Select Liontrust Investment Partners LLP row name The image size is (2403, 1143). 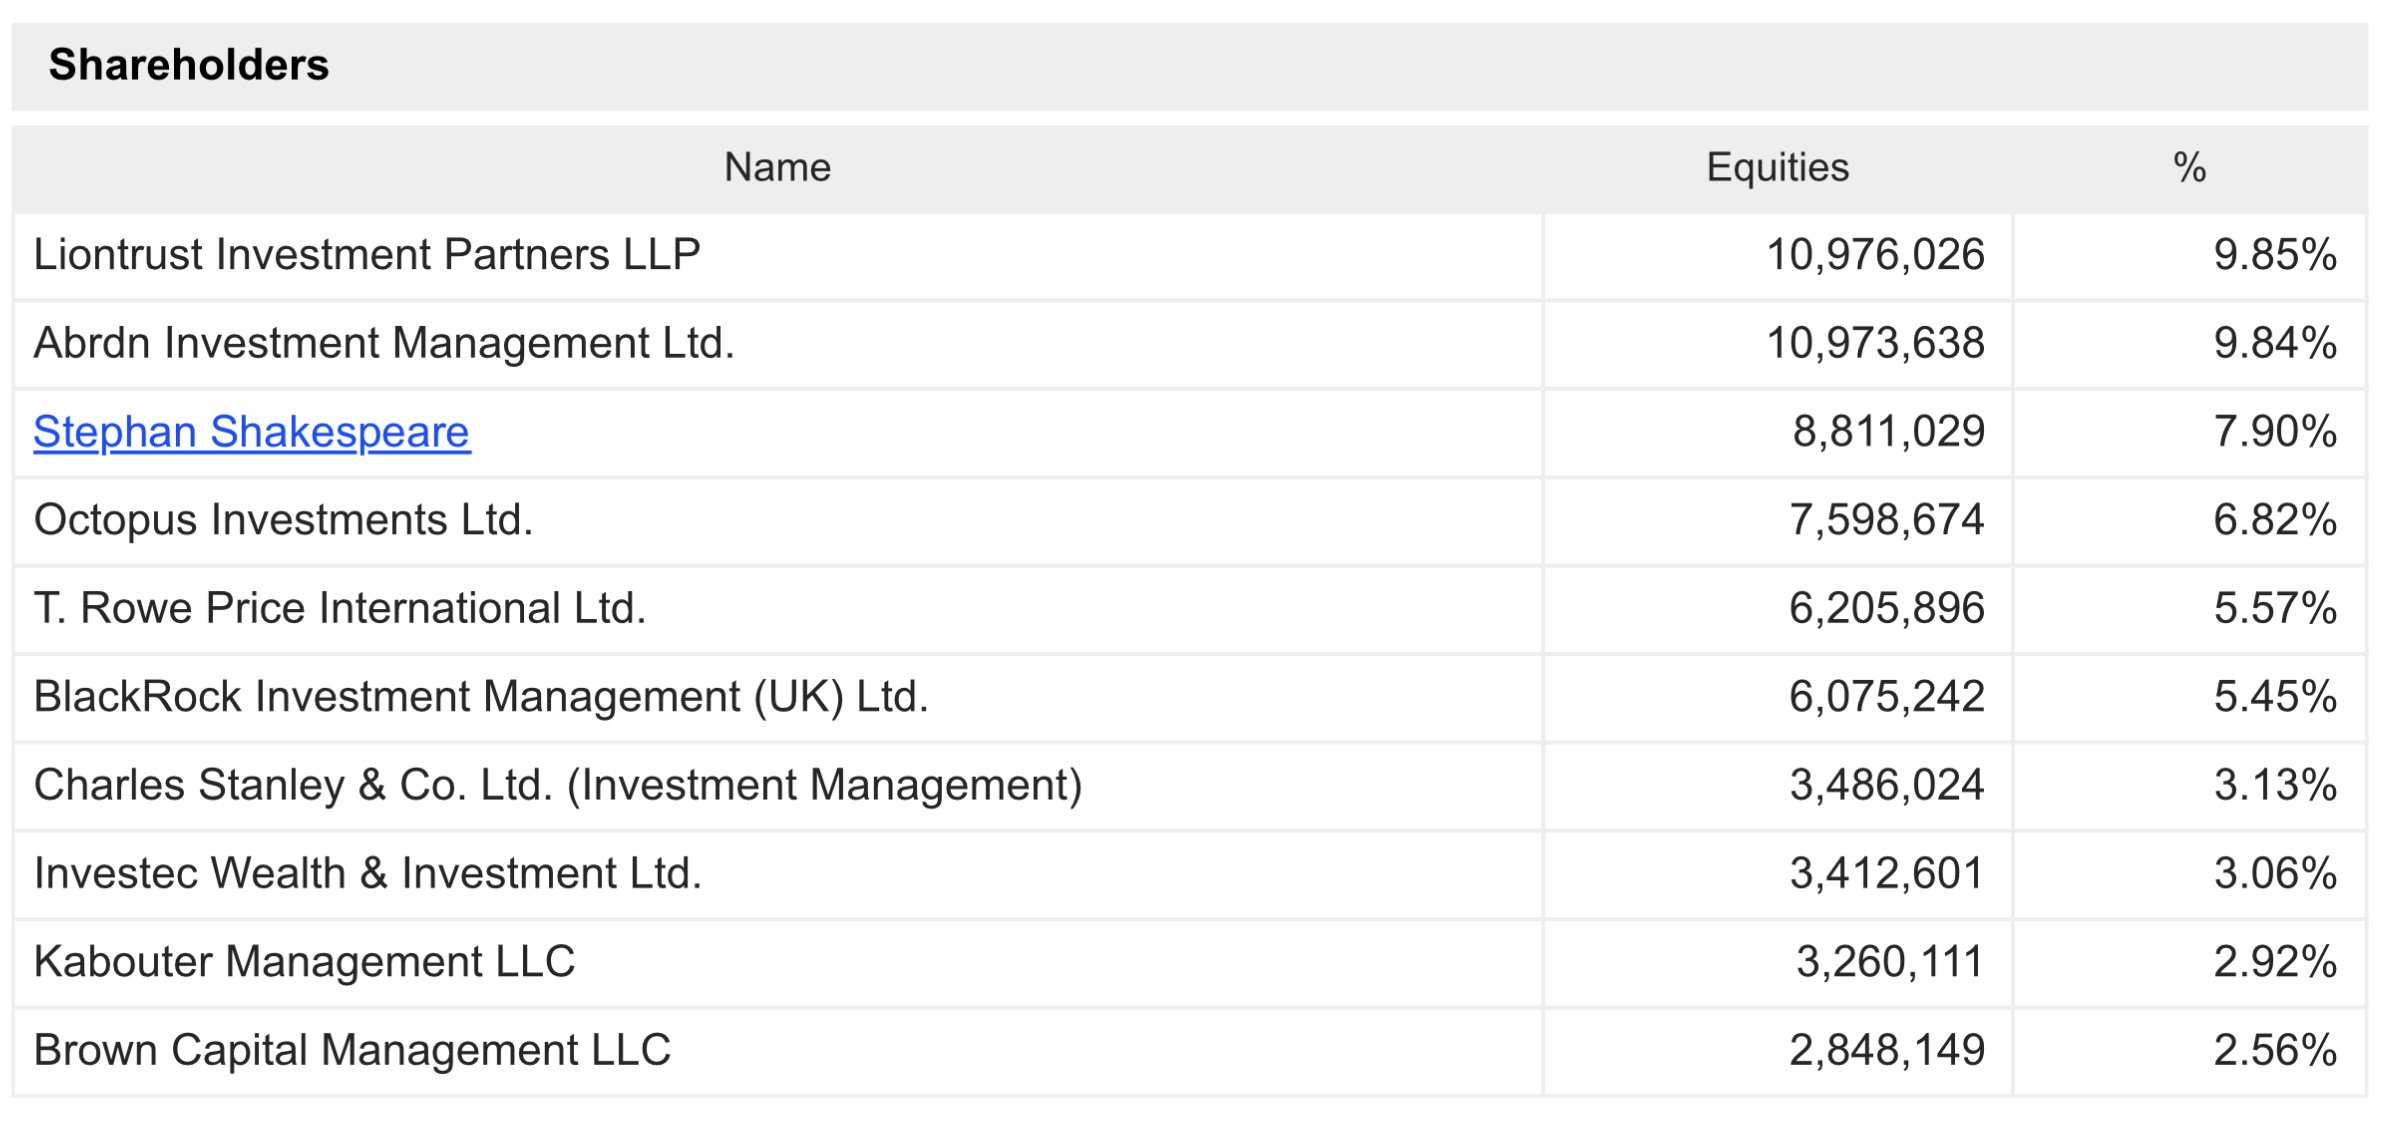click(367, 255)
